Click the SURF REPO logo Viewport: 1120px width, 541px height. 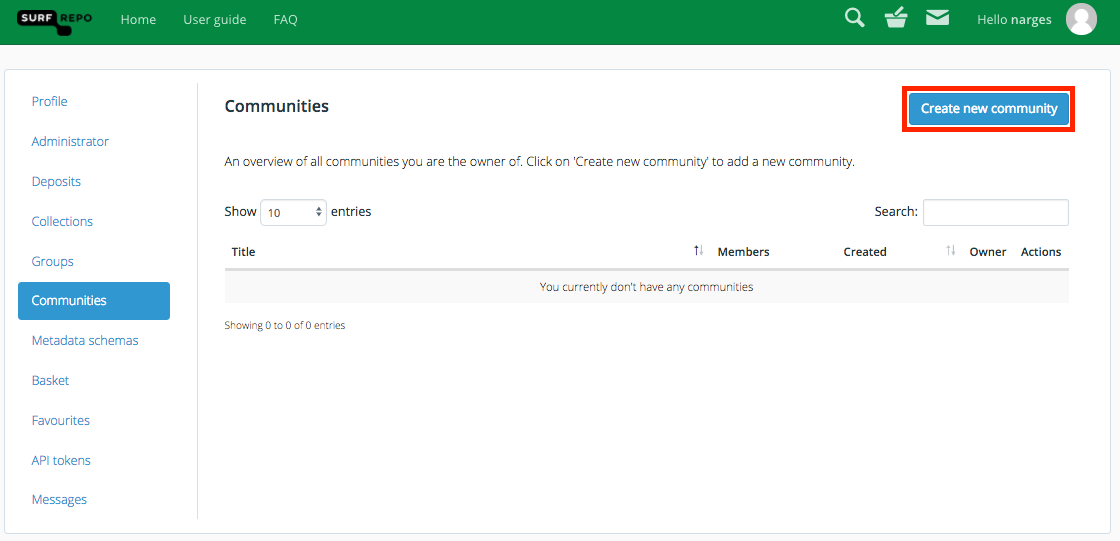point(54,21)
